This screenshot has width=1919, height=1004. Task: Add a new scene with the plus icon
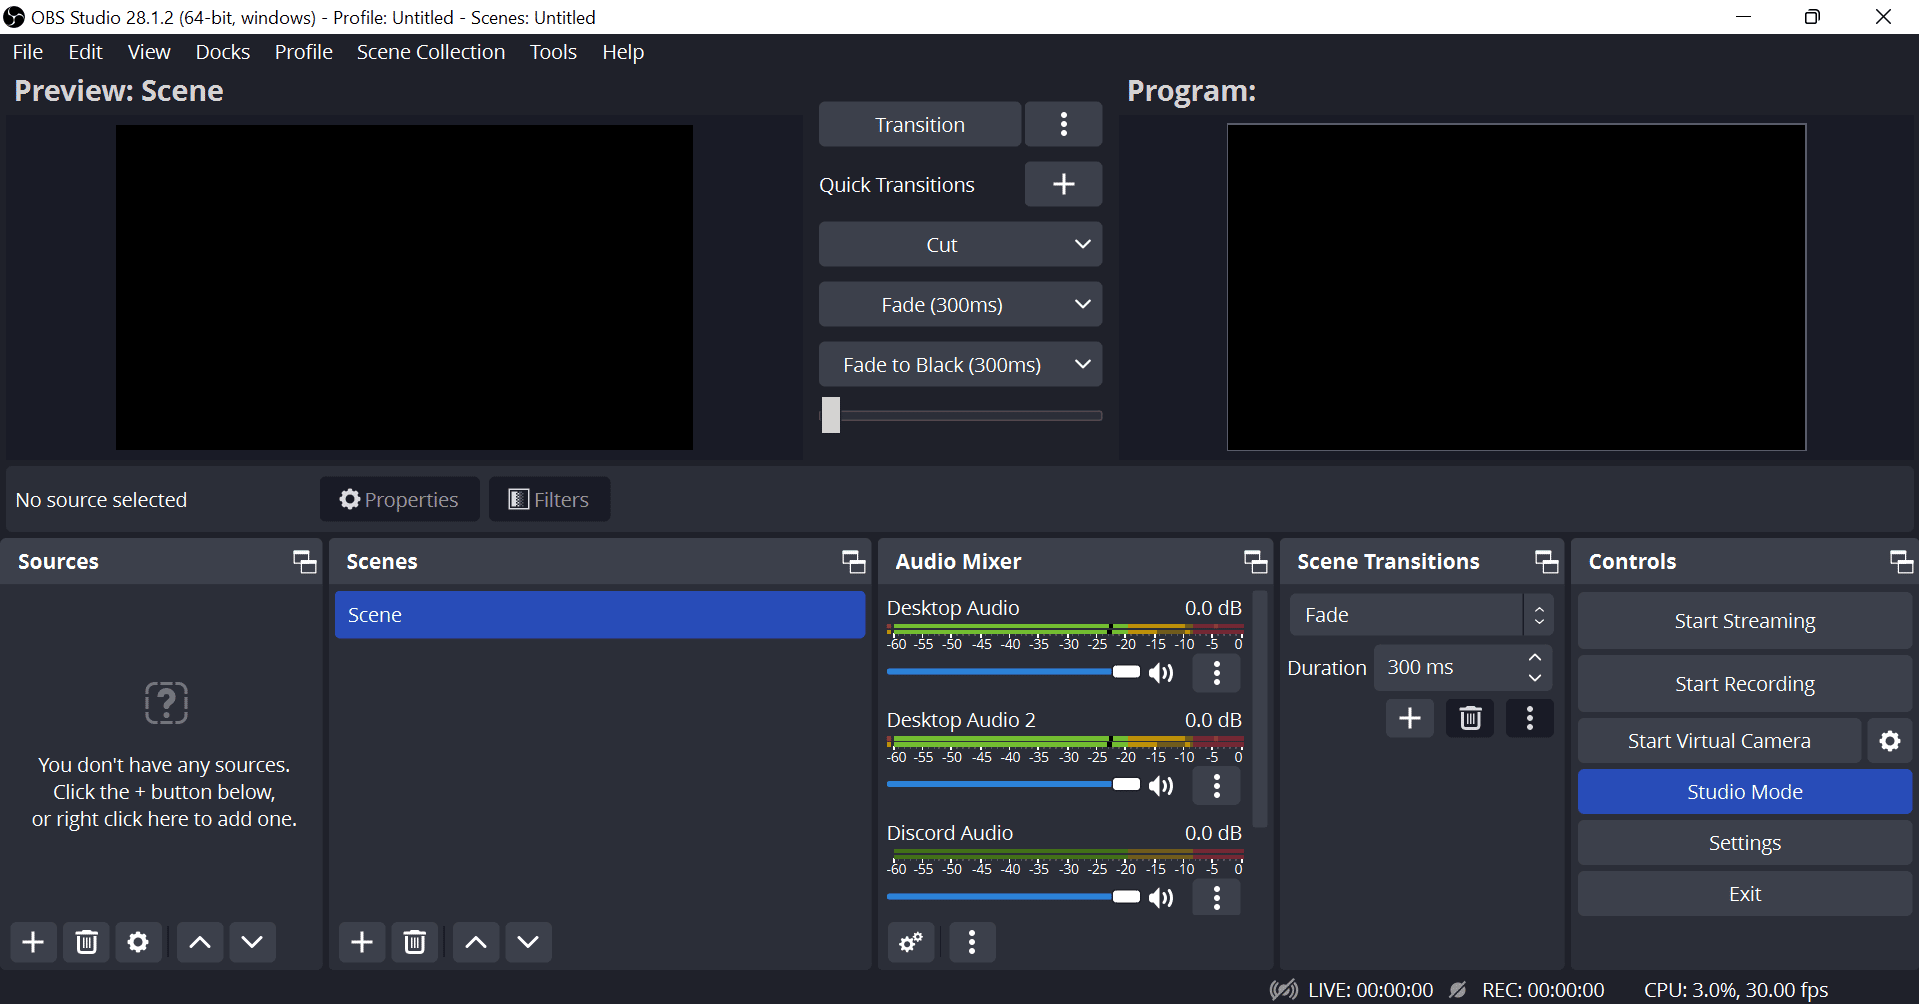361,941
